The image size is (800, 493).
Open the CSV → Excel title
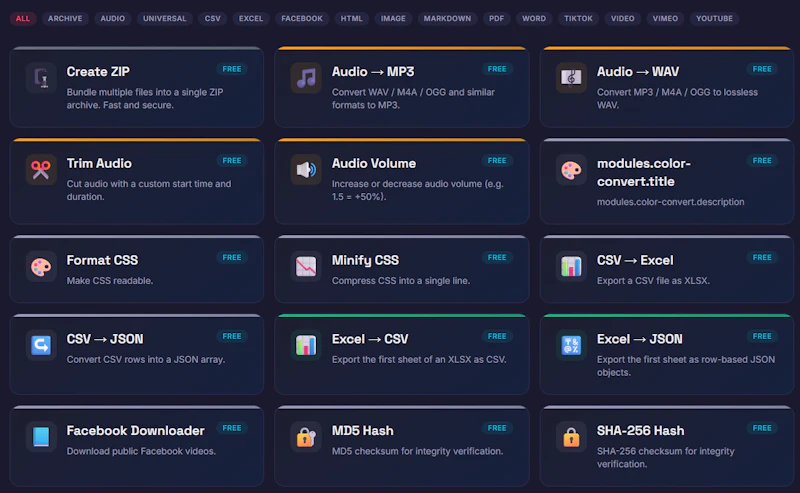(x=635, y=260)
